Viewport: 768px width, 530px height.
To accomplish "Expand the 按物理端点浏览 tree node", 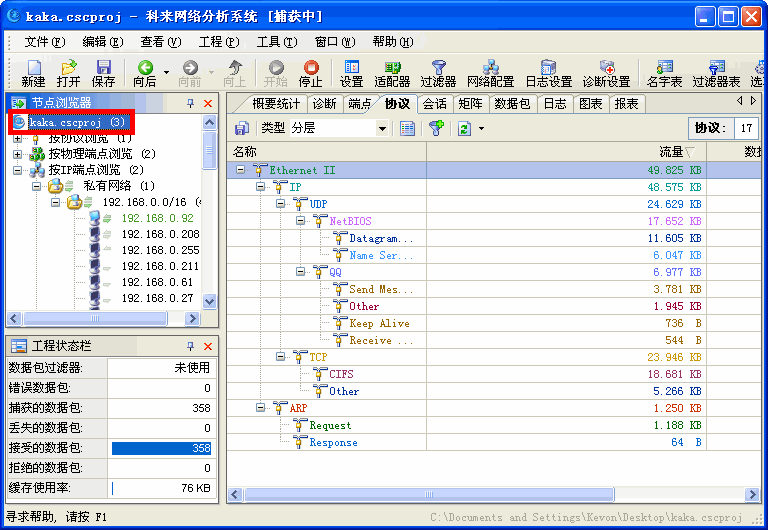I will (x=18, y=154).
